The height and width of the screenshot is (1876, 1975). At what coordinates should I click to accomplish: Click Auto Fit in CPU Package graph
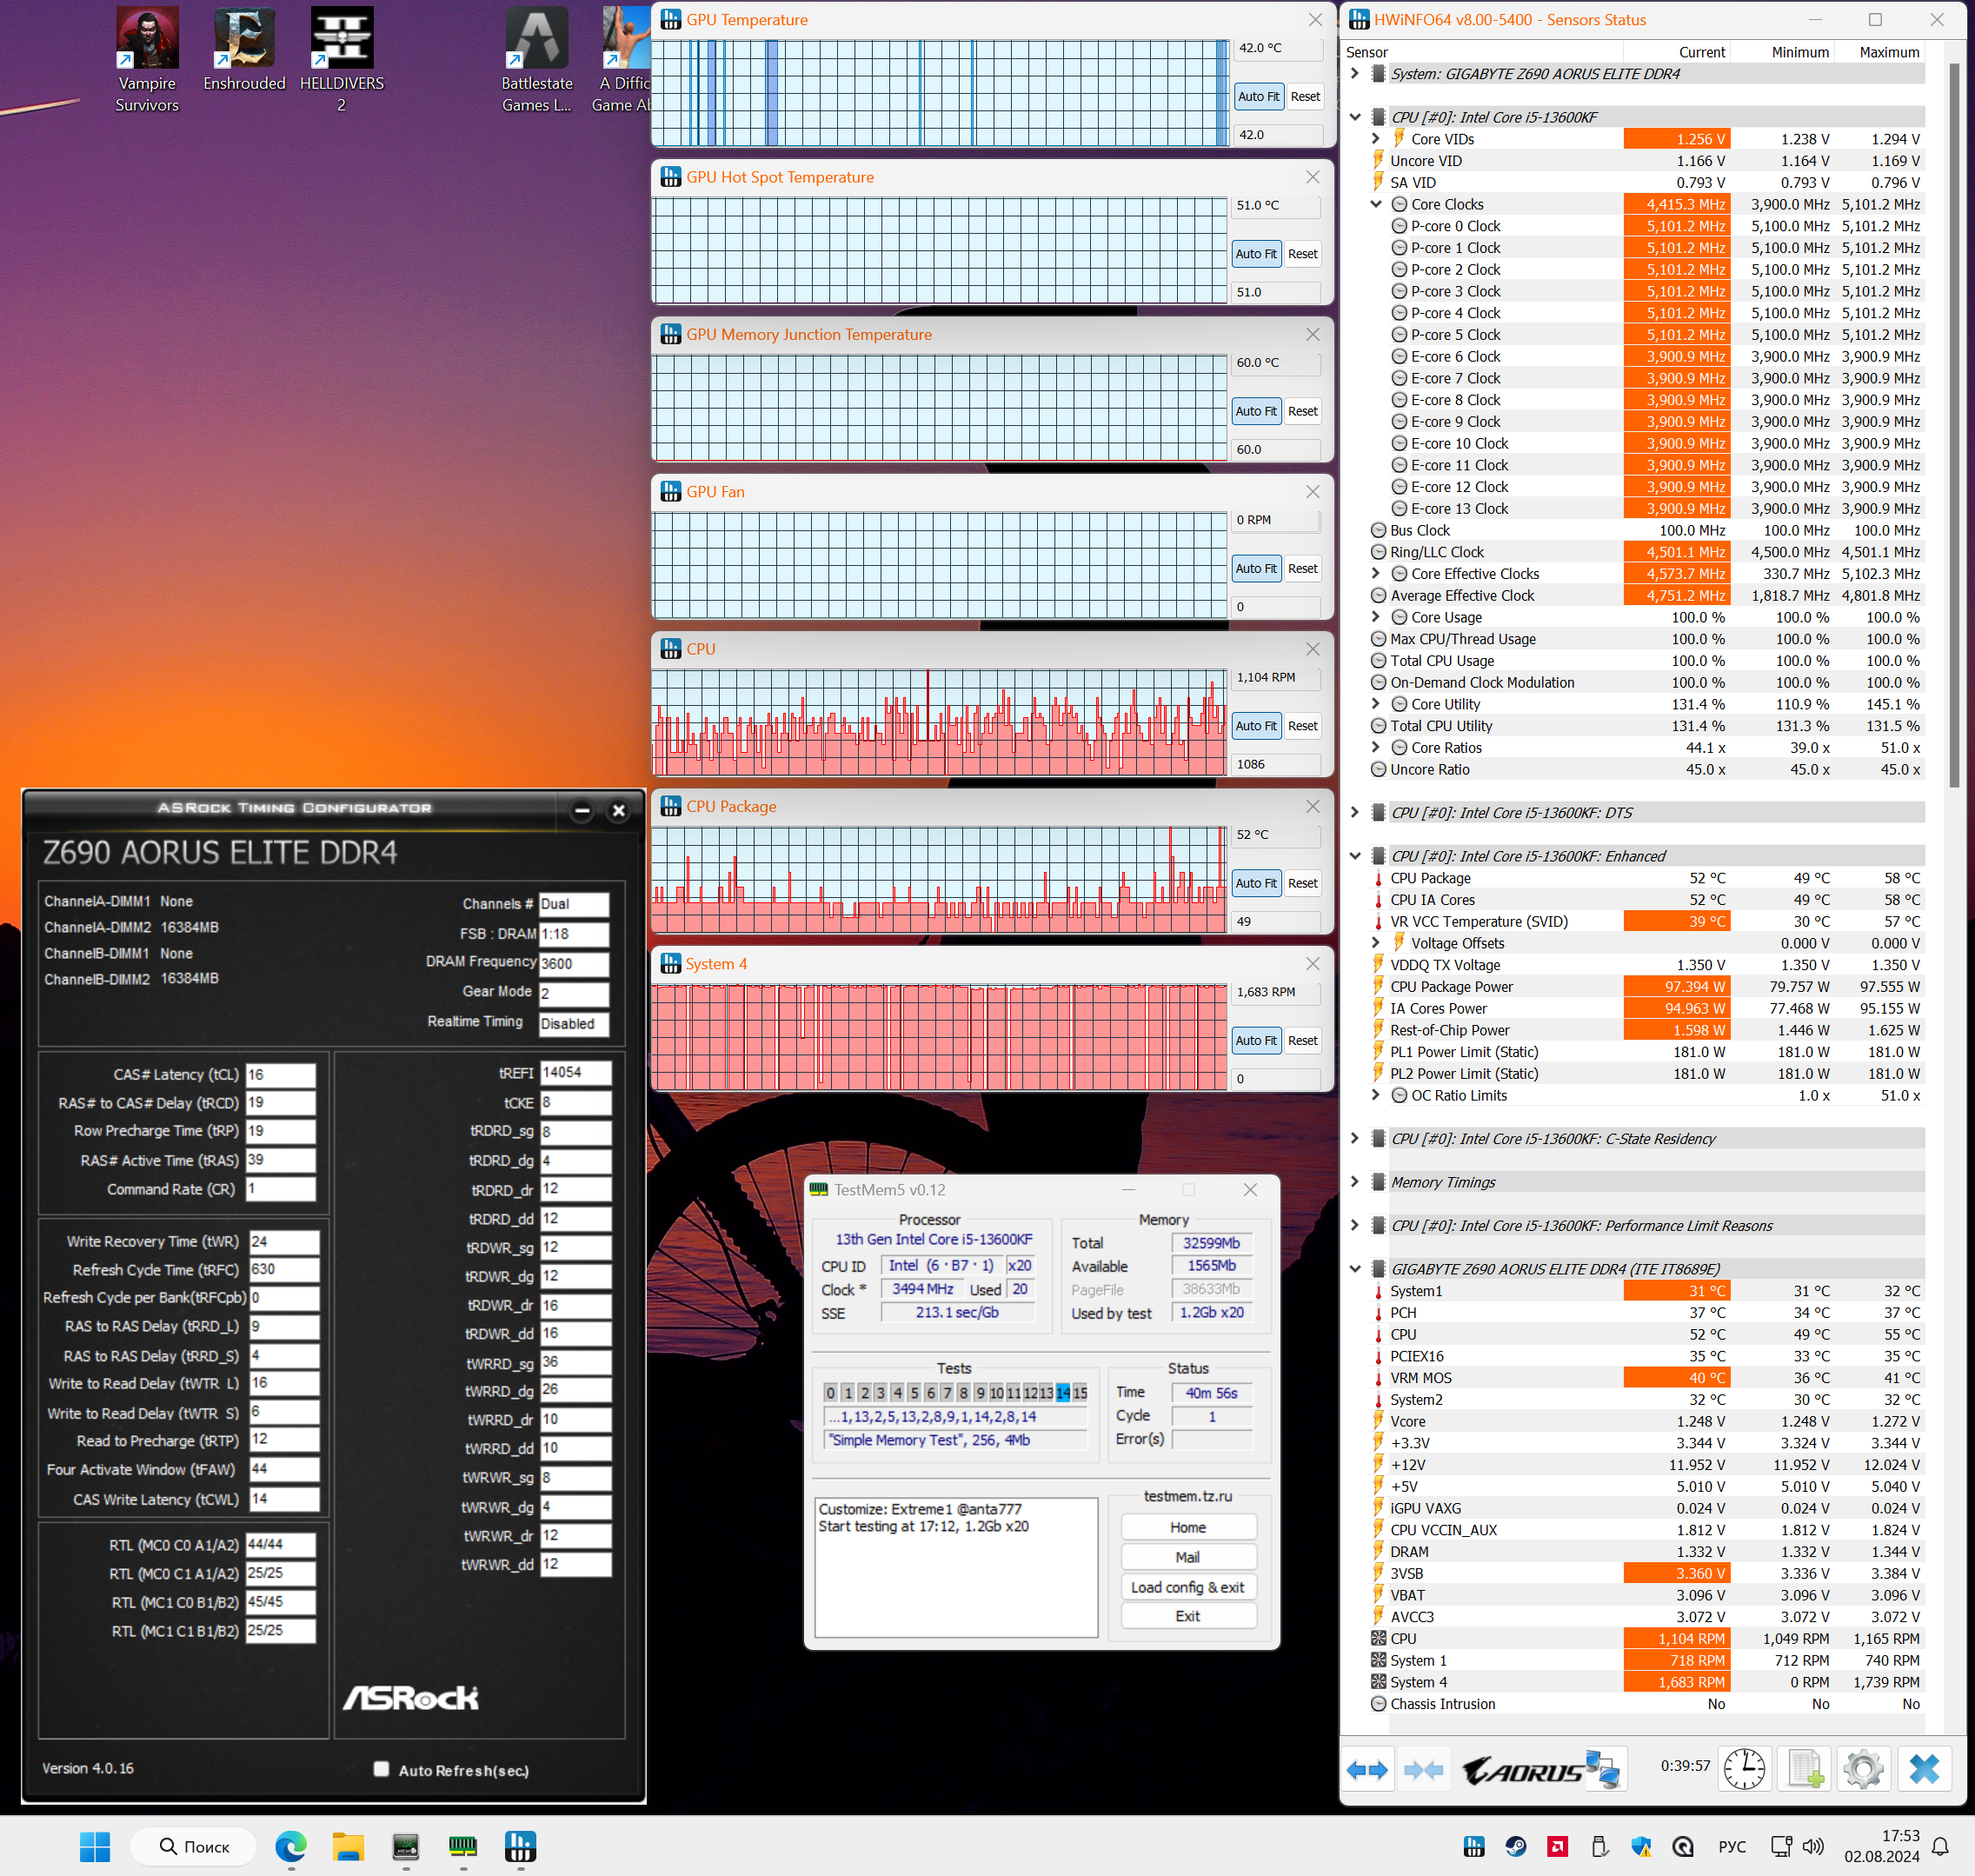tap(1255, 883)
